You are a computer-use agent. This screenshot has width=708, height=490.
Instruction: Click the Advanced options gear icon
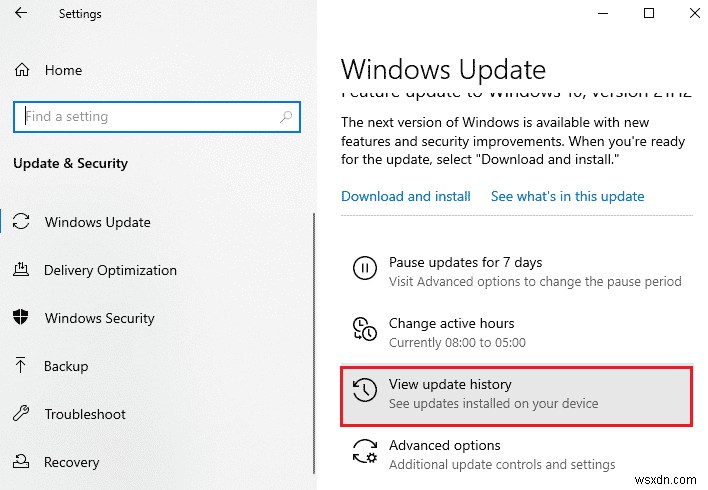pos(364,453)
